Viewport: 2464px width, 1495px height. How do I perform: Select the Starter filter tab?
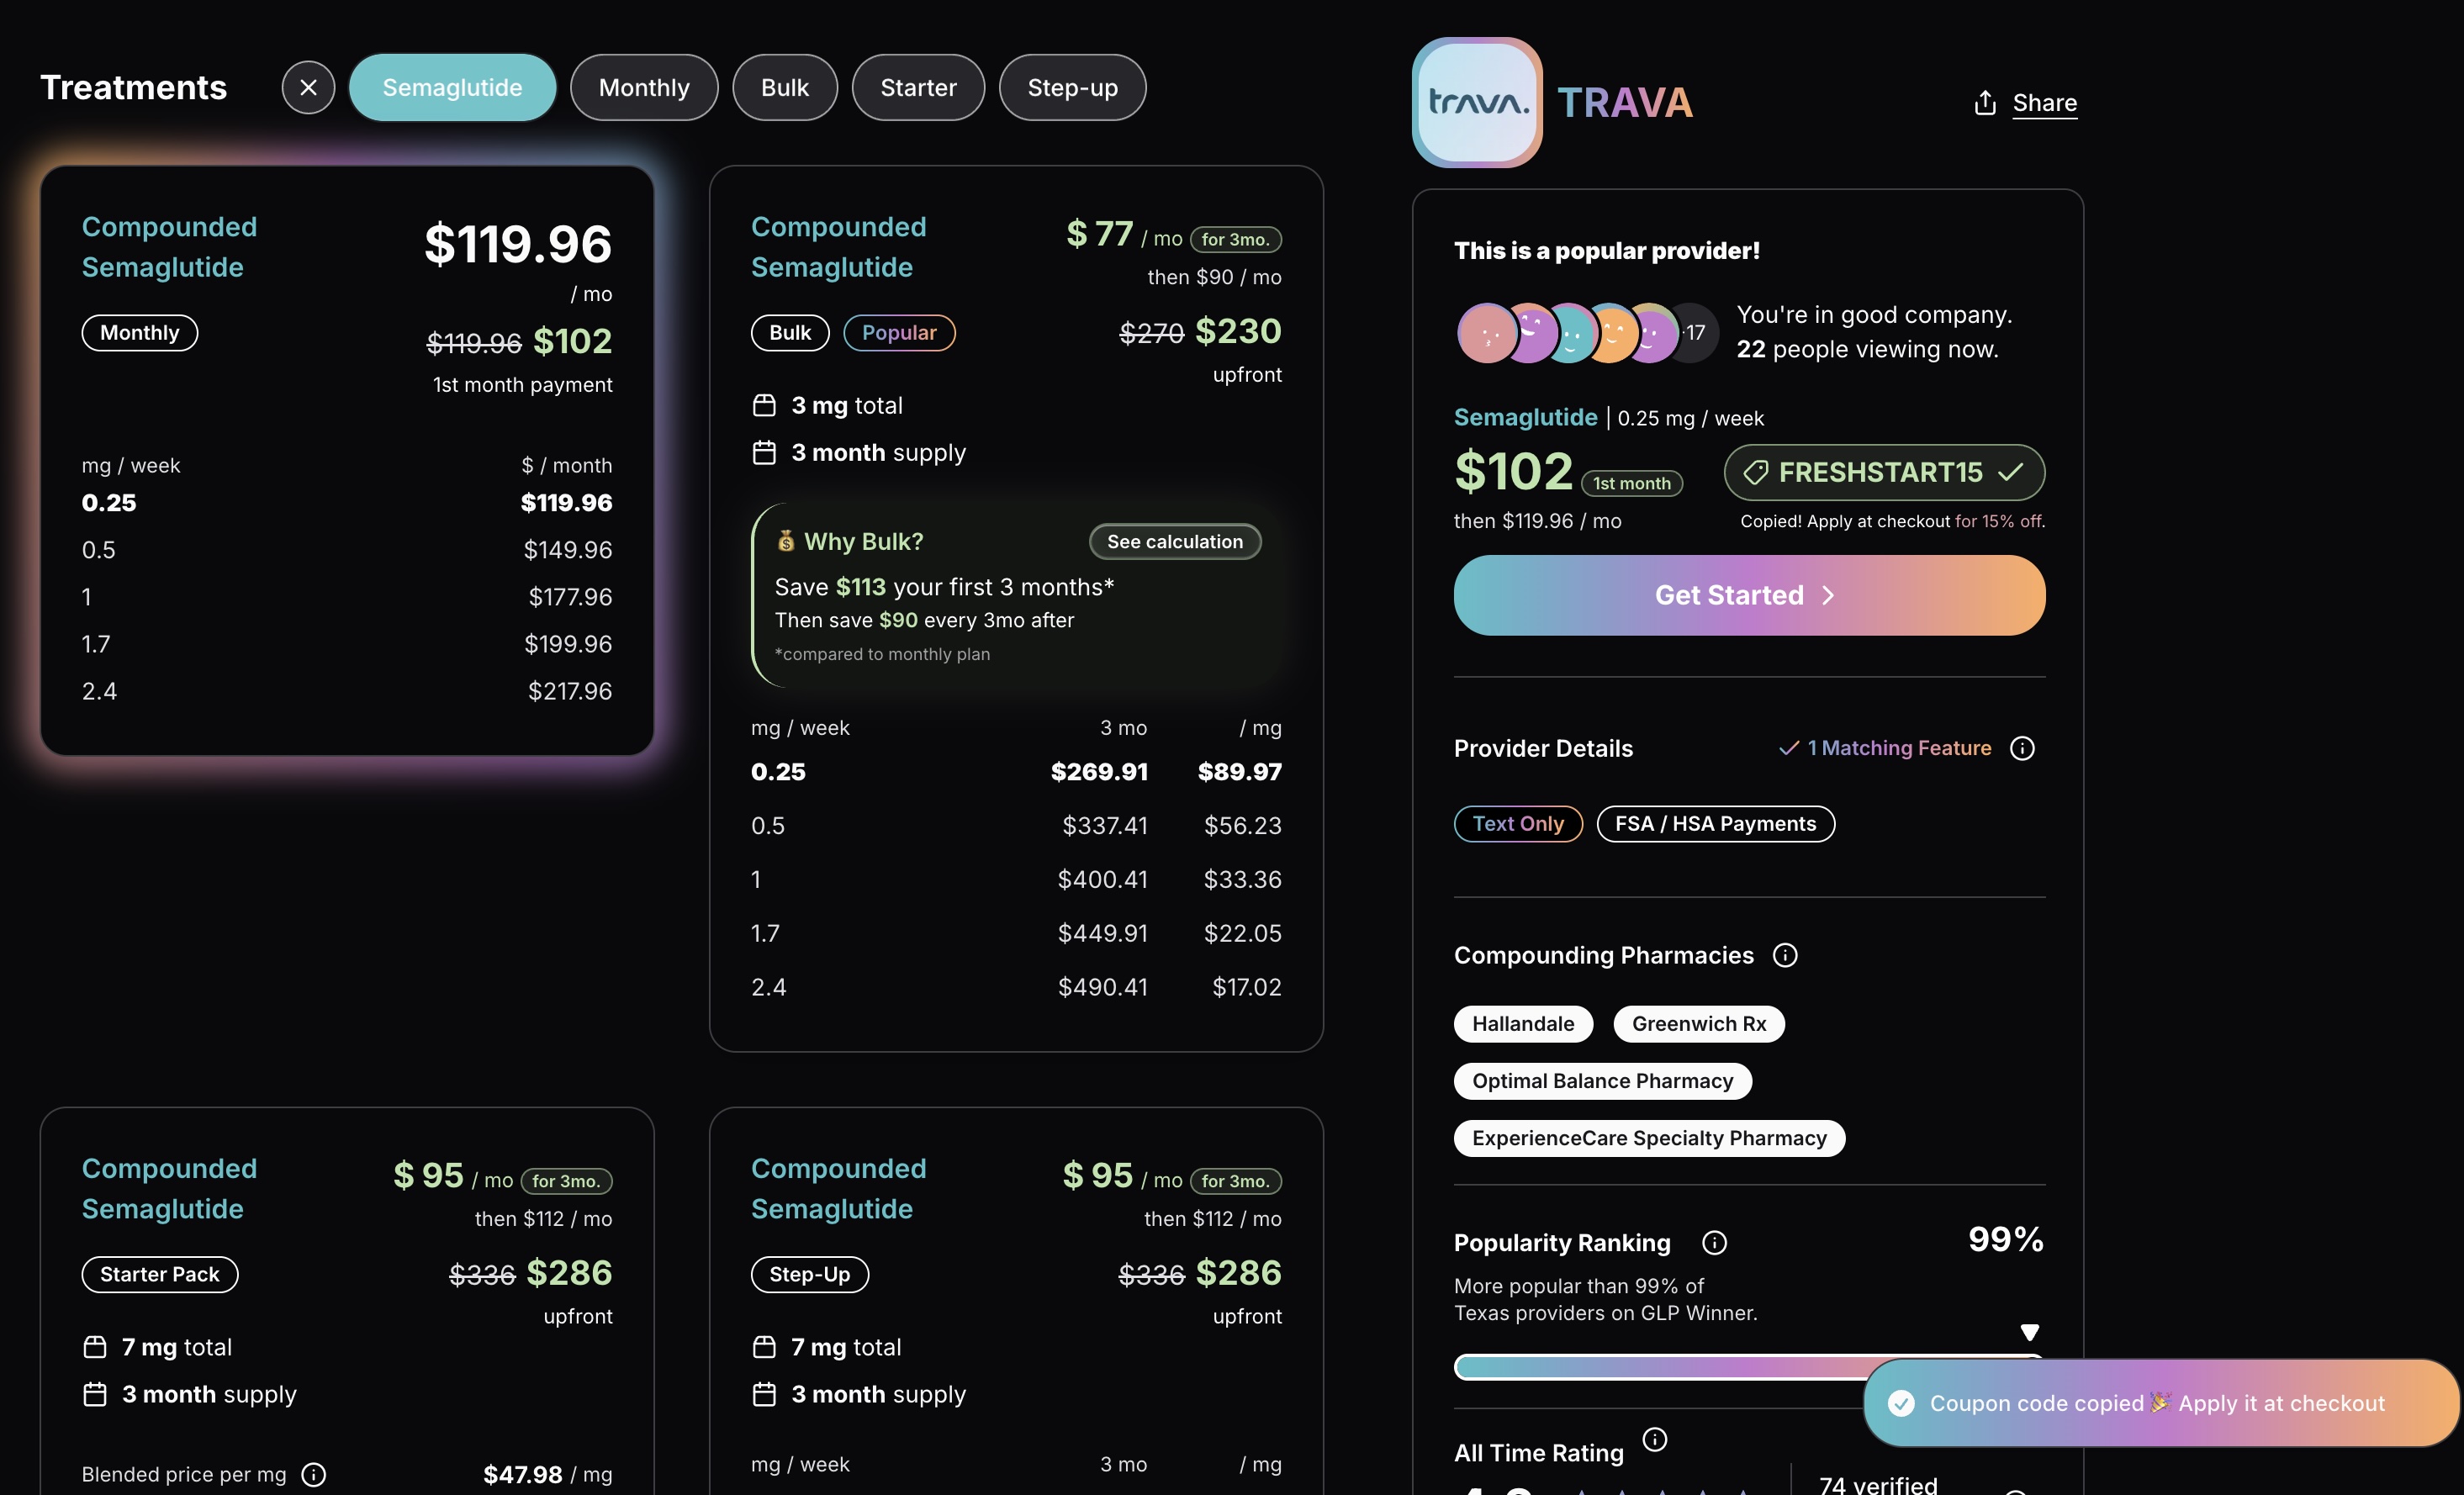(917, 88)
